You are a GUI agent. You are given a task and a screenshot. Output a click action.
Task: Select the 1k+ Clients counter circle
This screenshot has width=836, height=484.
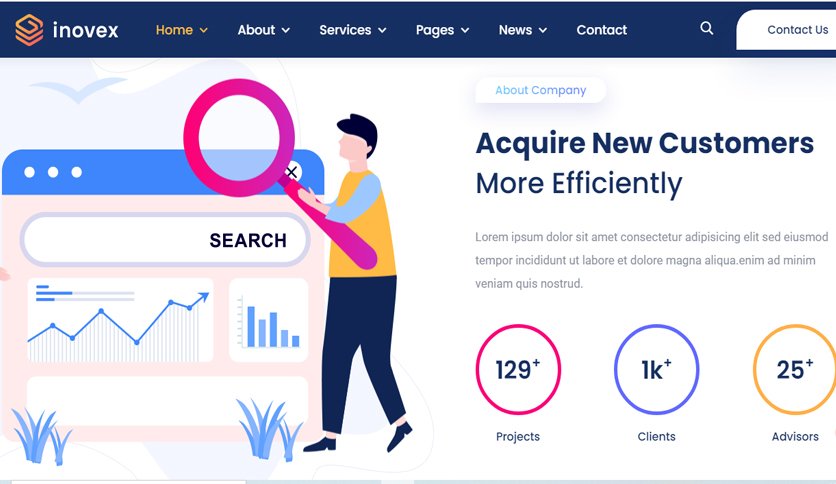656,369
